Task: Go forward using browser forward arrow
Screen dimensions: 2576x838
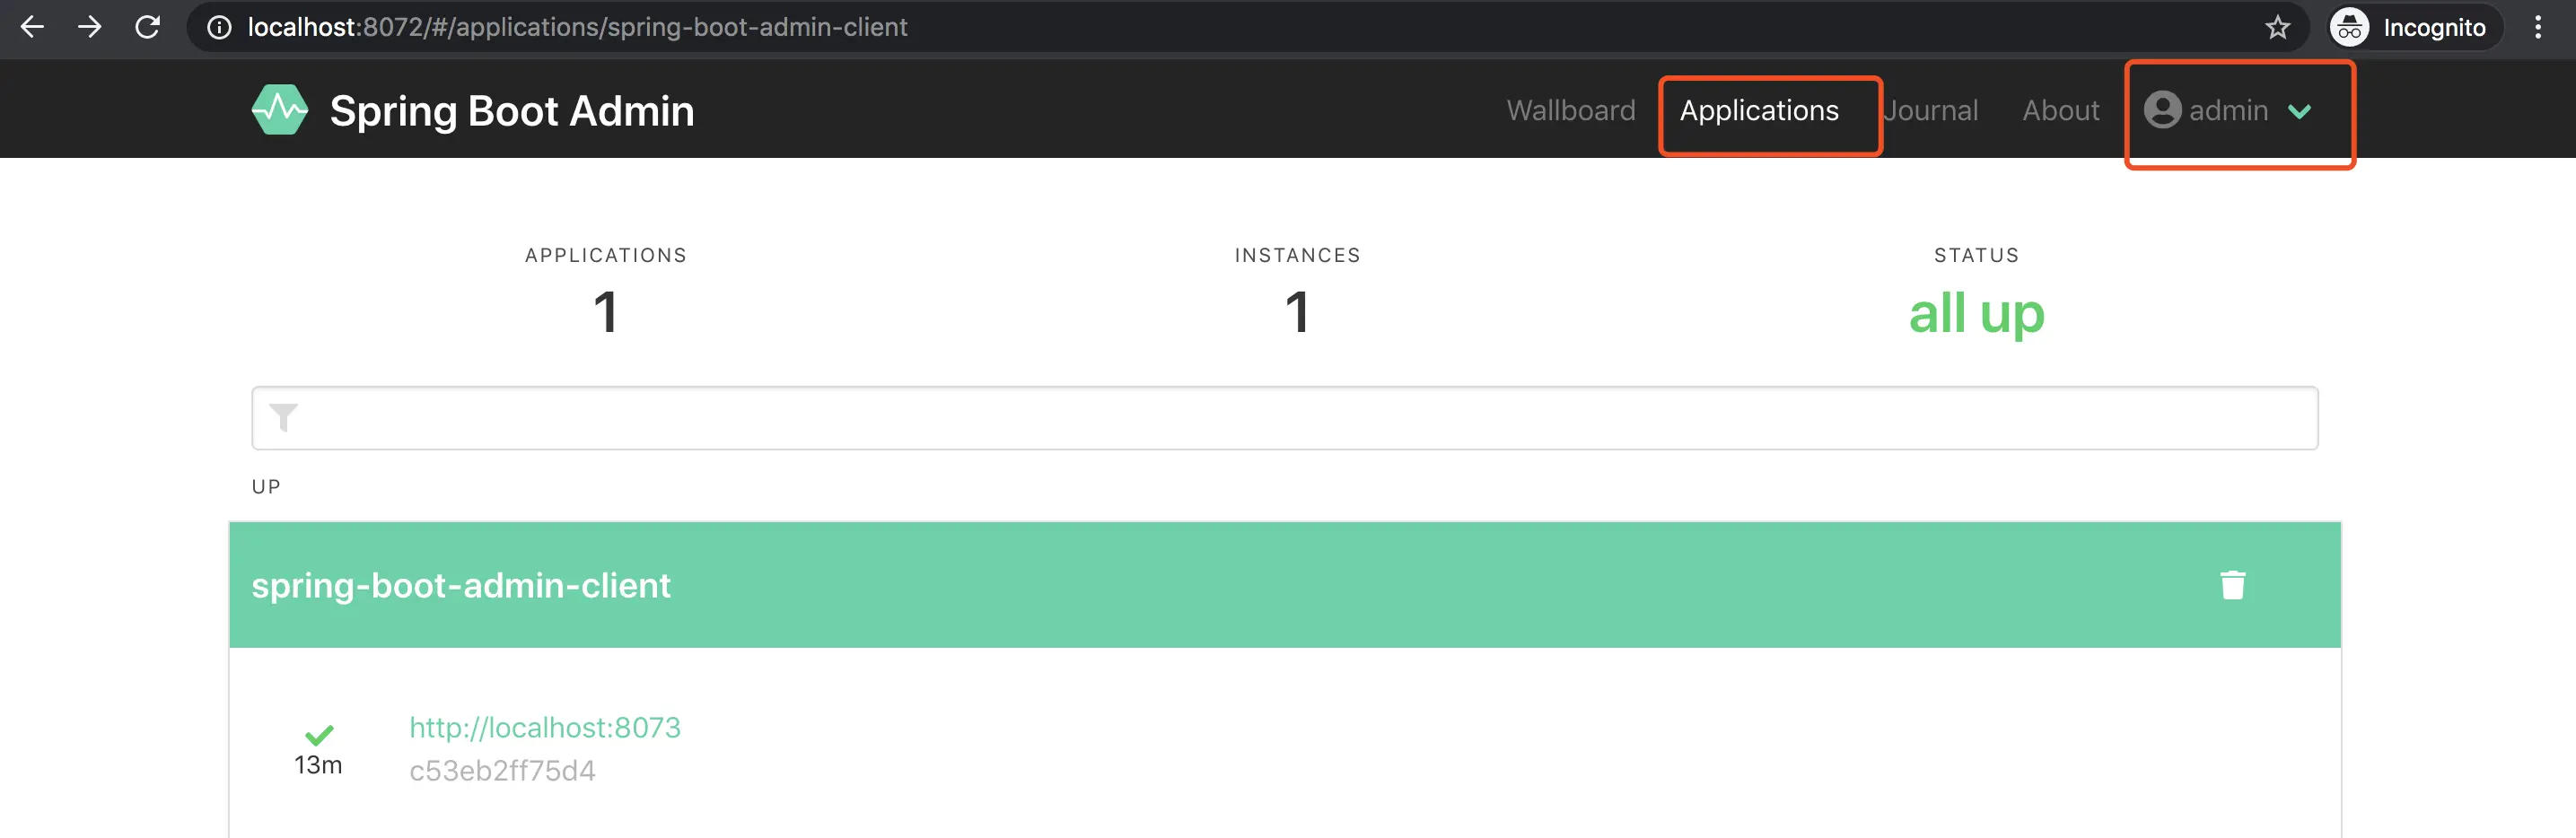Action: (90, 27)
